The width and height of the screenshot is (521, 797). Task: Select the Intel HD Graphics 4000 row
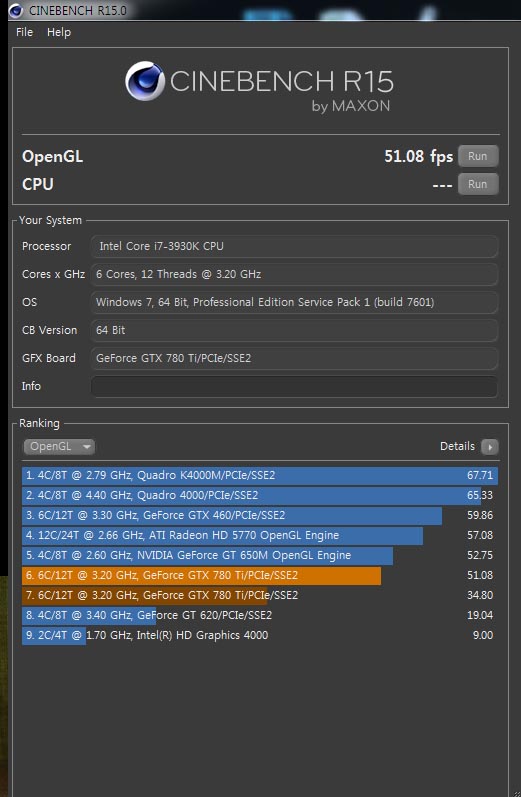tap(260, 635)
